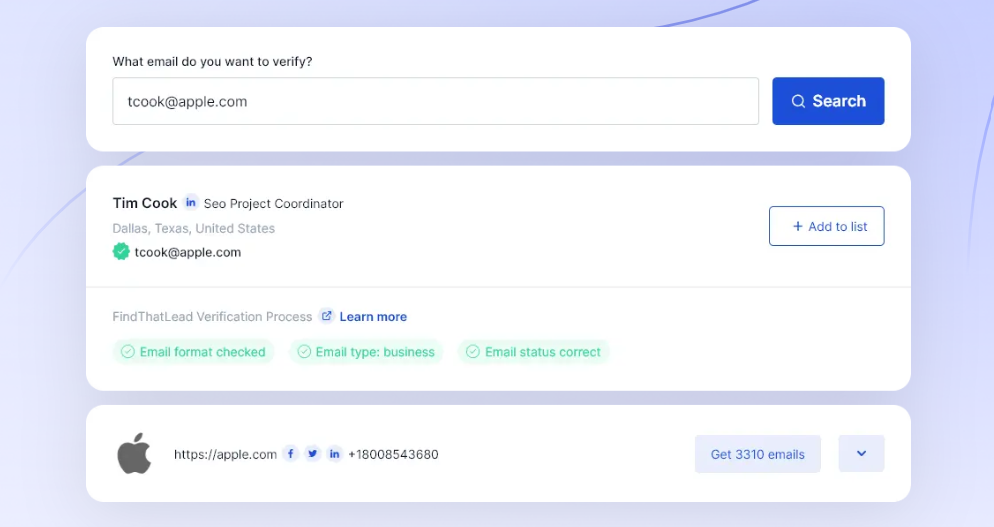Viewport: 994px width, 527px height.
Task: Click the verified email tcook@apple.com text
Action: click(x=188, y=252)
